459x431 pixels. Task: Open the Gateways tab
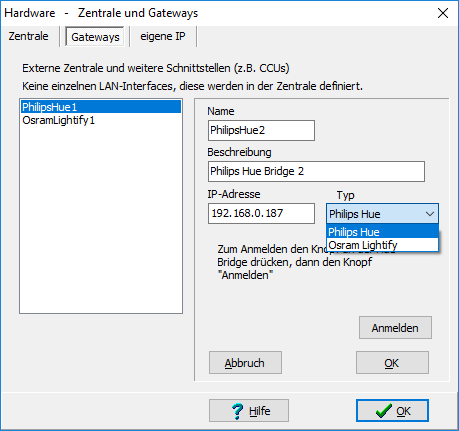[x=95, y=37]
